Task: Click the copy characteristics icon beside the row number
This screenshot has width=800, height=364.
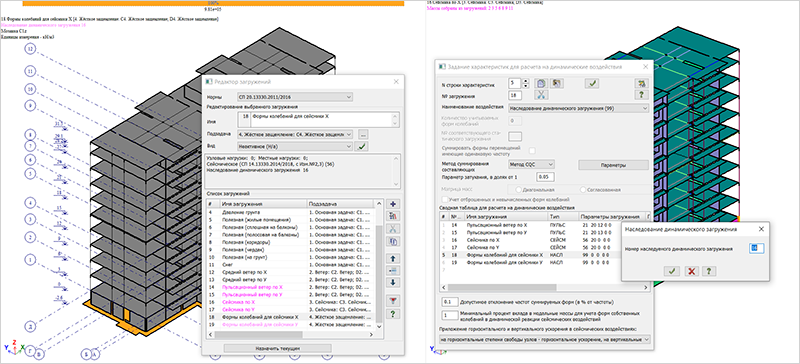Action: click(540, 83)
